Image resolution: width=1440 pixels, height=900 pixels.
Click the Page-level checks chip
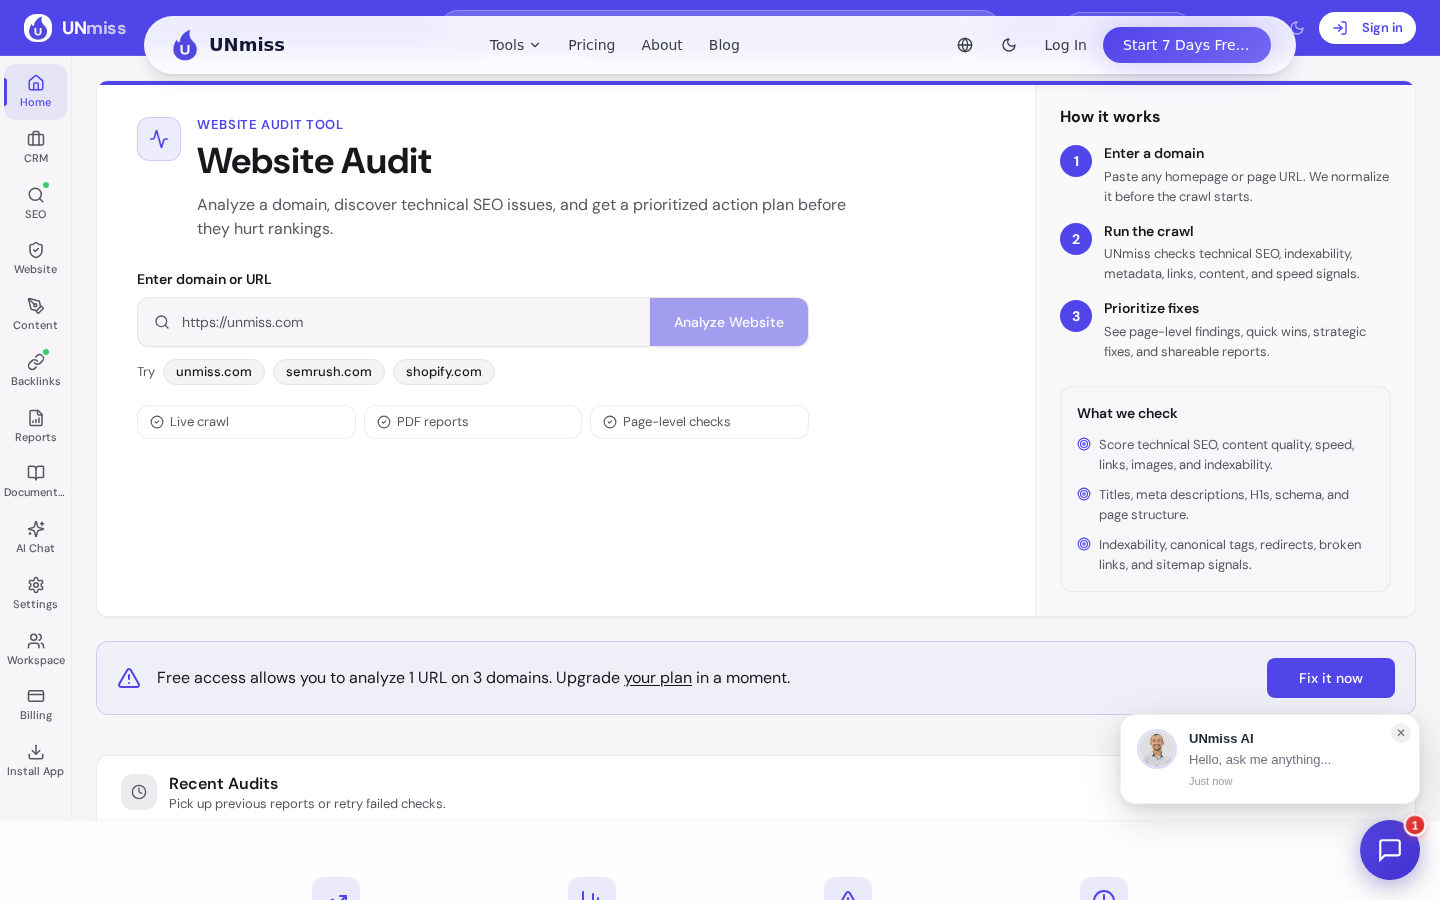coord(699,422)
